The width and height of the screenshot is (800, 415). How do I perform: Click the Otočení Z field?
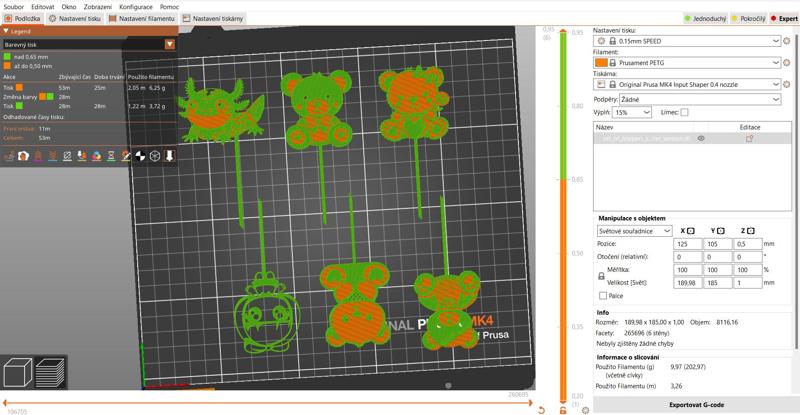(x=747, y=257)
